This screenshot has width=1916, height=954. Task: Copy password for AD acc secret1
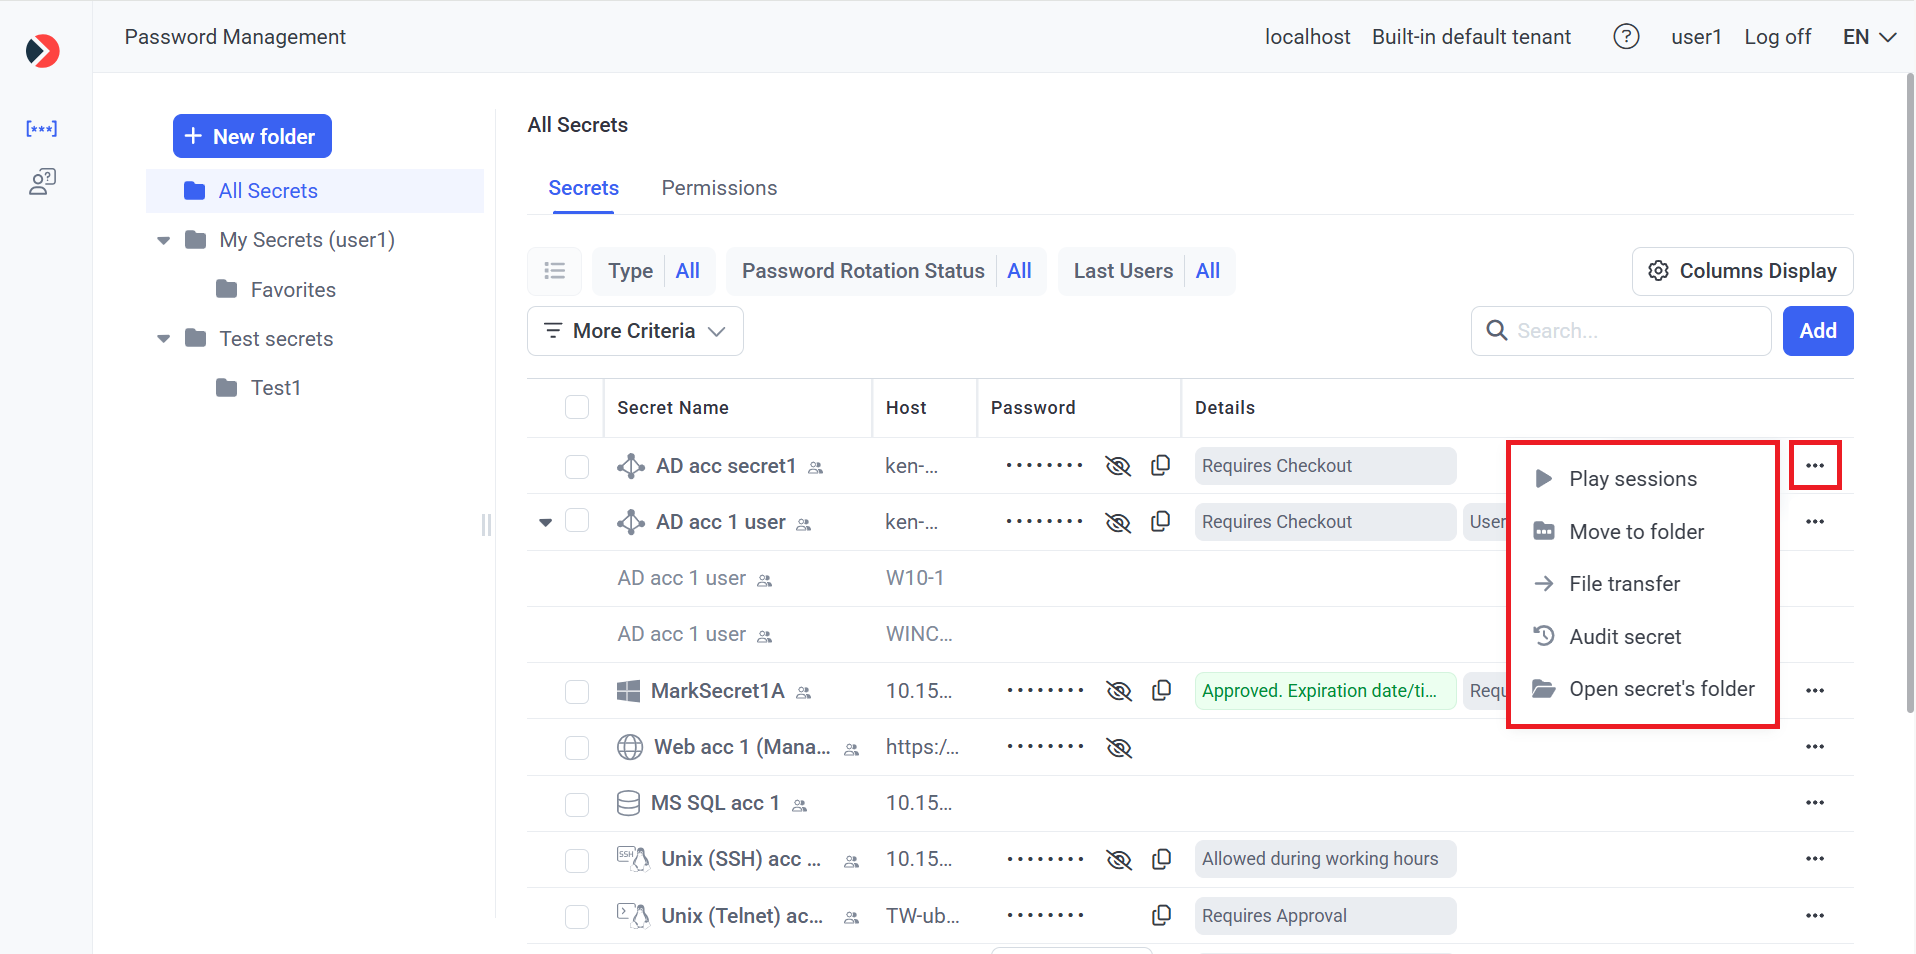point(1160,466)
